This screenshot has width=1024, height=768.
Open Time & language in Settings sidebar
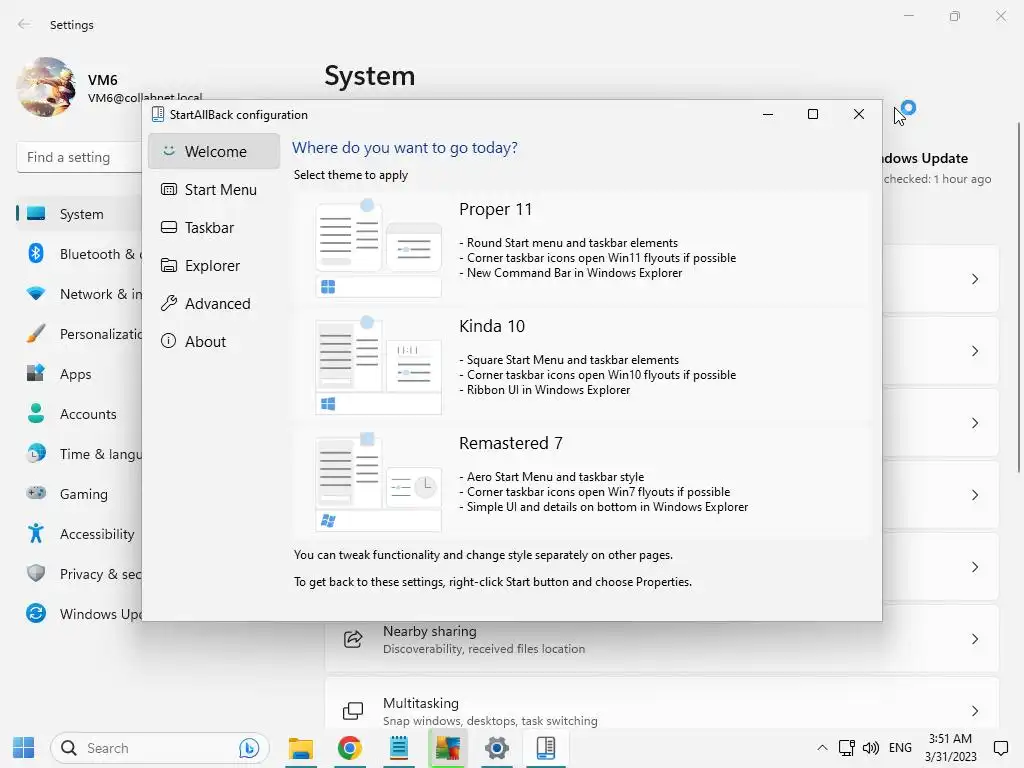click(x=79, y=454)
